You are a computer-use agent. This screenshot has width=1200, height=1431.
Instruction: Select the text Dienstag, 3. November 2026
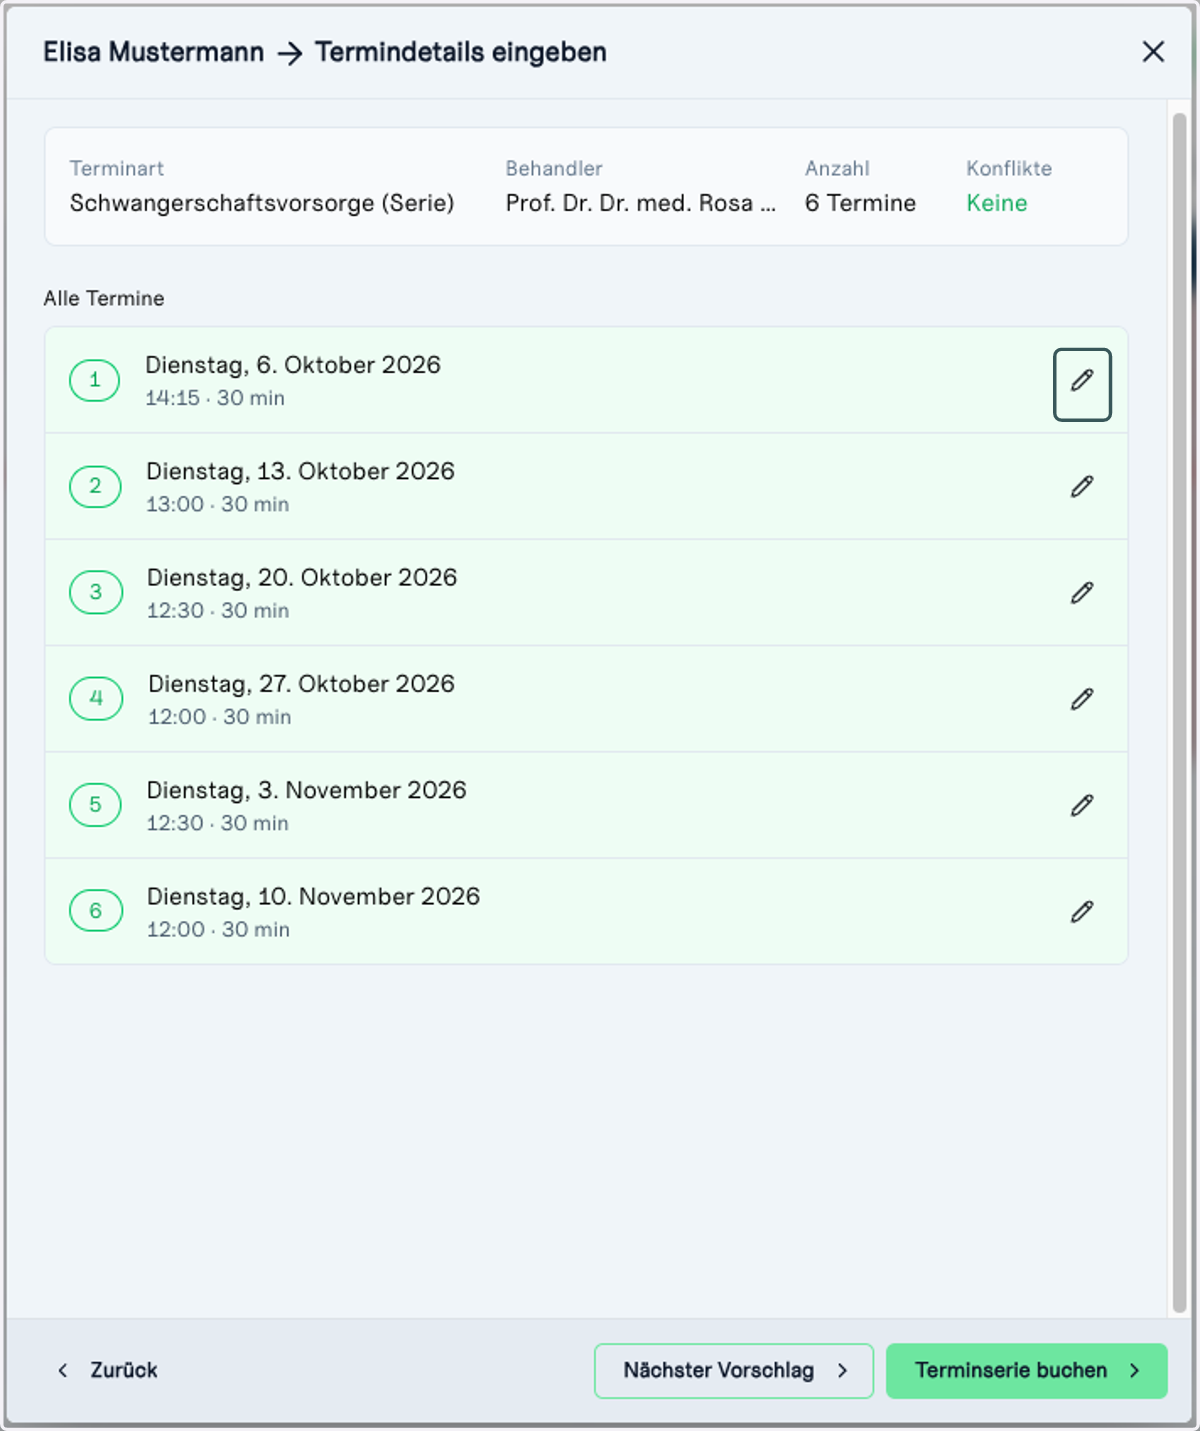tap(306, 790)
